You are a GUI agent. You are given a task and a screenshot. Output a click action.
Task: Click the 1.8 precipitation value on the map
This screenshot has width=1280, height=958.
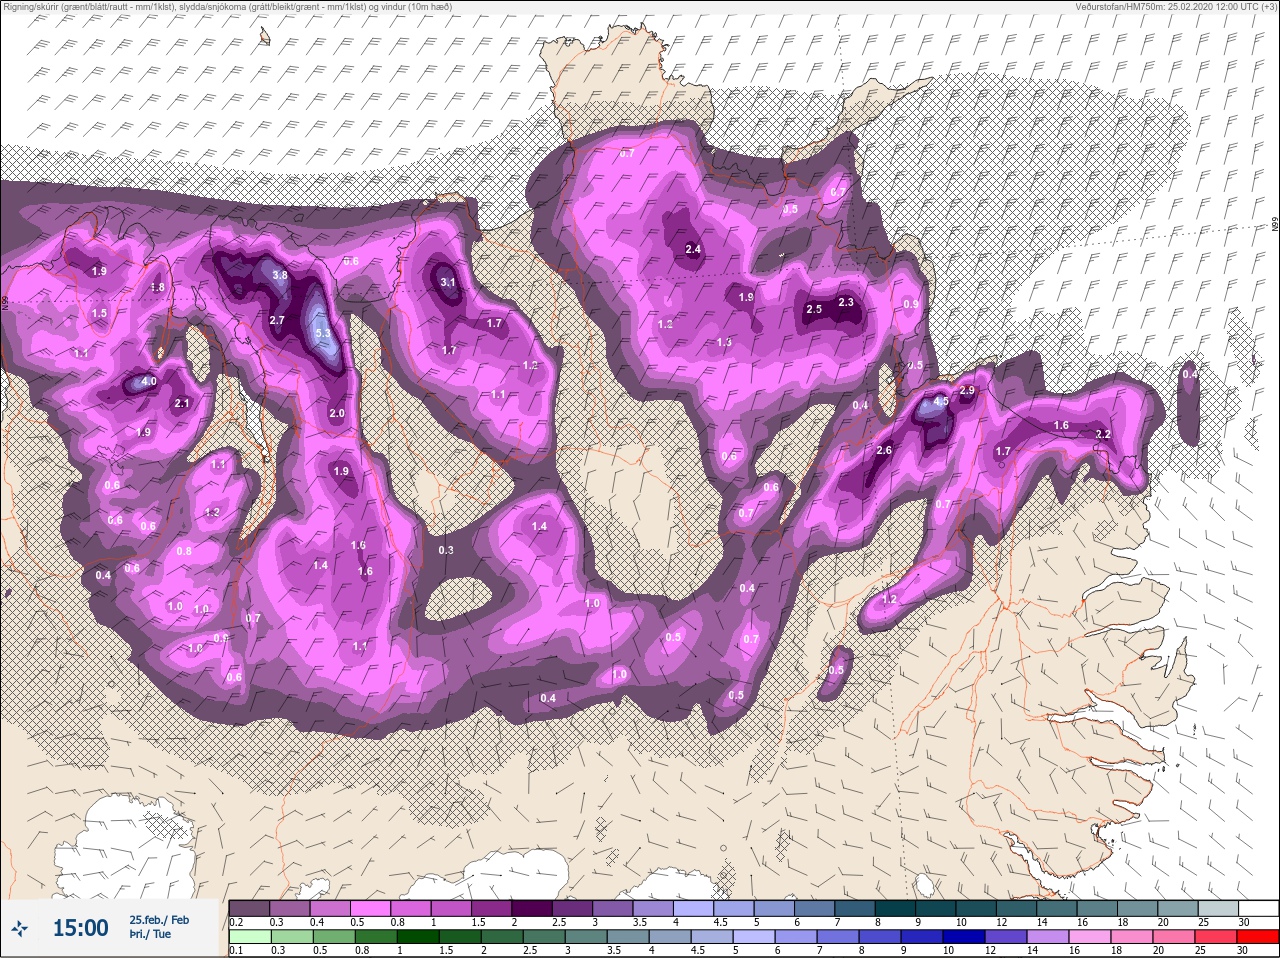(157, 287)
